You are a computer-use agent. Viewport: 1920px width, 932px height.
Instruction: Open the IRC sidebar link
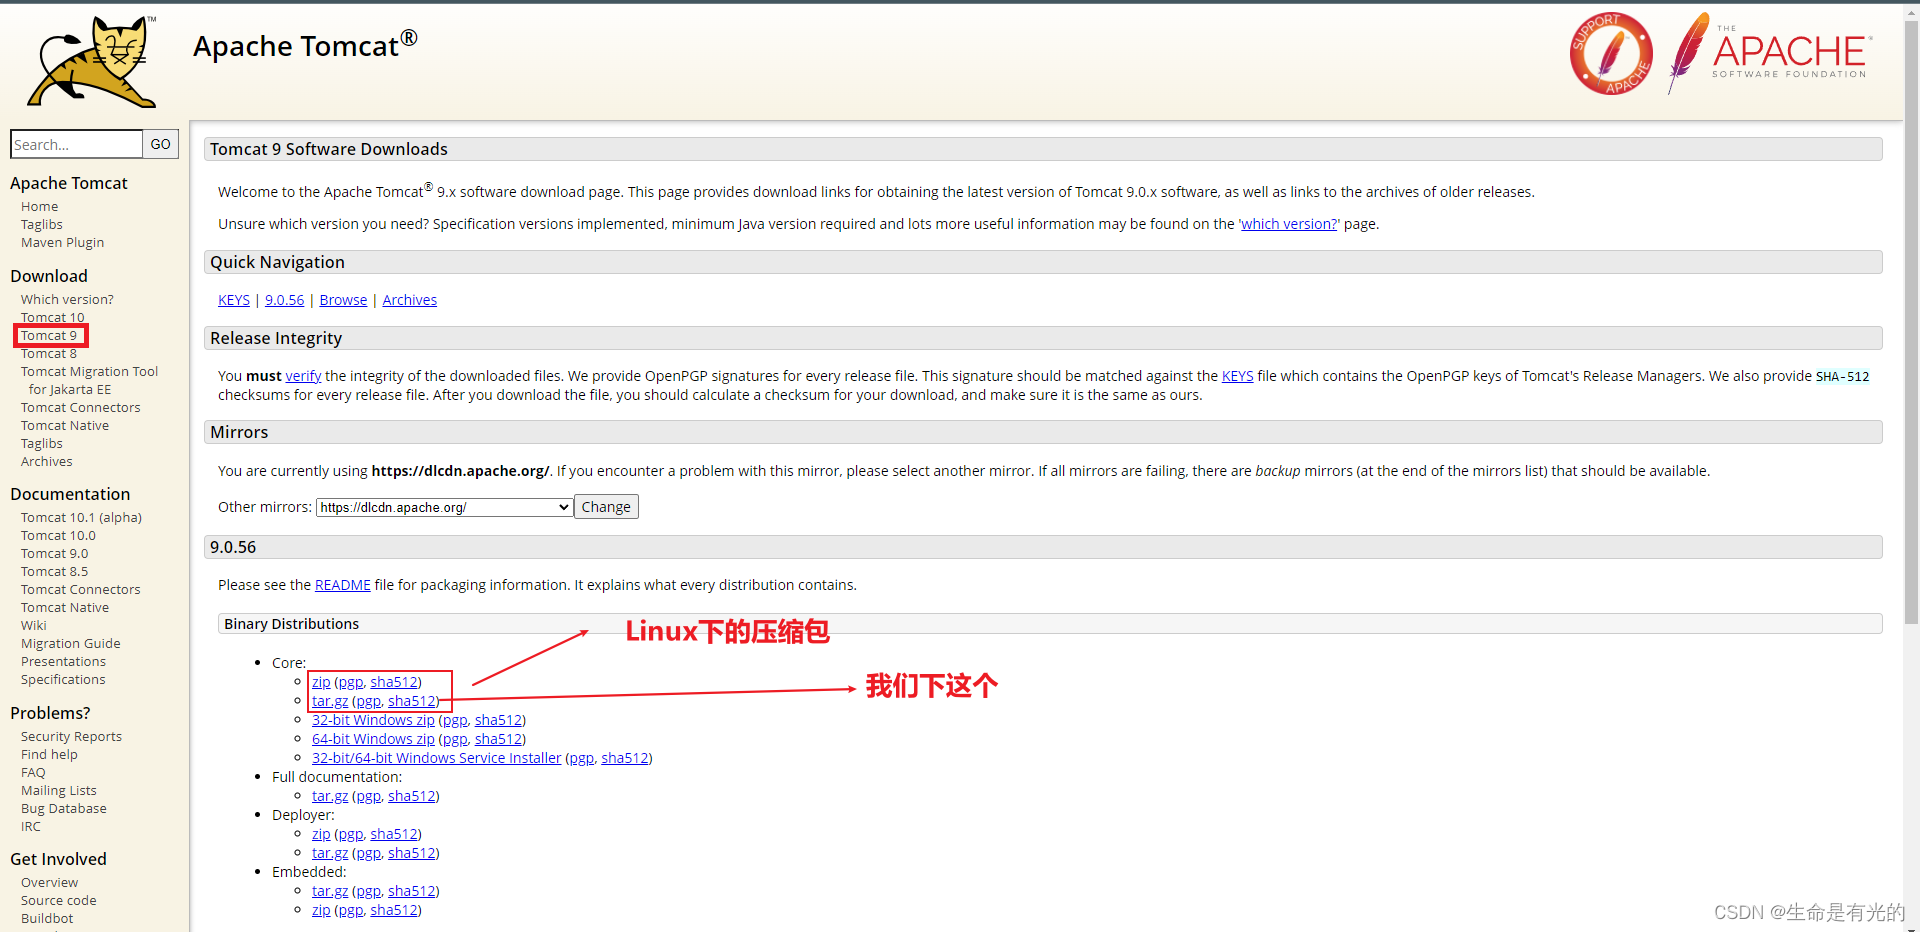click(x=31, y=826)
